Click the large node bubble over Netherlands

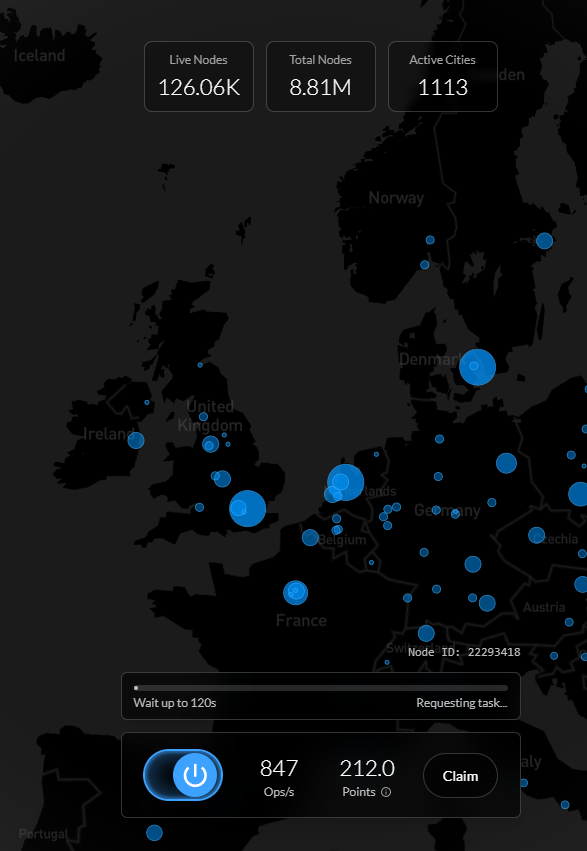tap(346, 482)
